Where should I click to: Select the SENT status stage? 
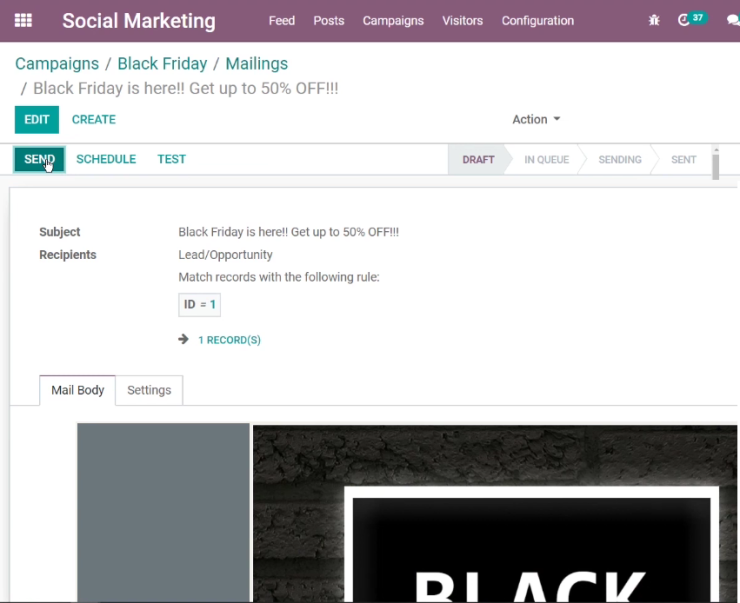(x=683, y=159)
